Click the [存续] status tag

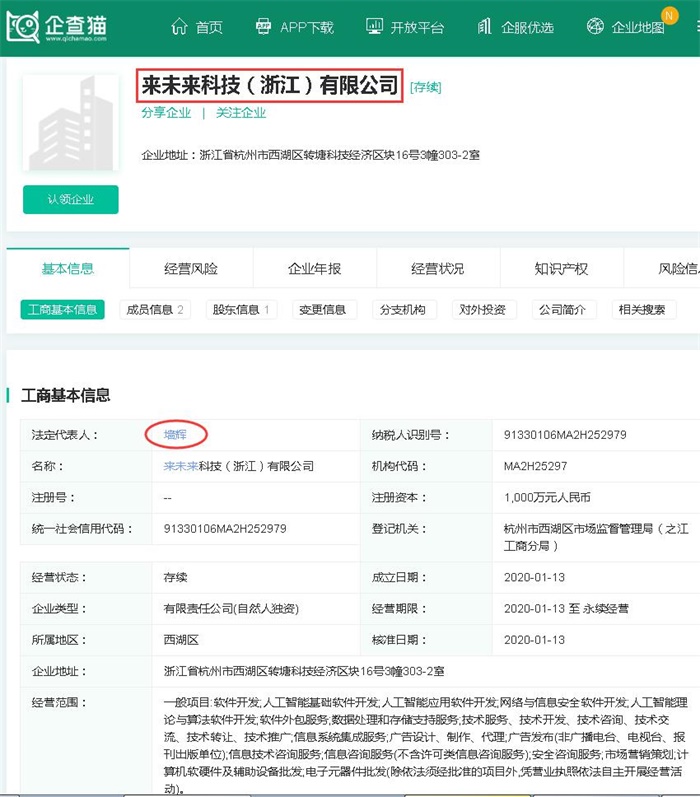(426, 87)
